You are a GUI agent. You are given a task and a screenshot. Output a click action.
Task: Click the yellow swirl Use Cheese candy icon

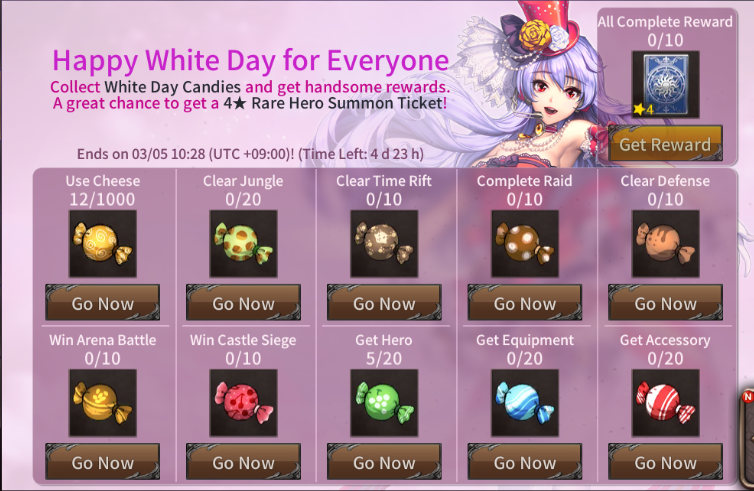tap(102, 244)
